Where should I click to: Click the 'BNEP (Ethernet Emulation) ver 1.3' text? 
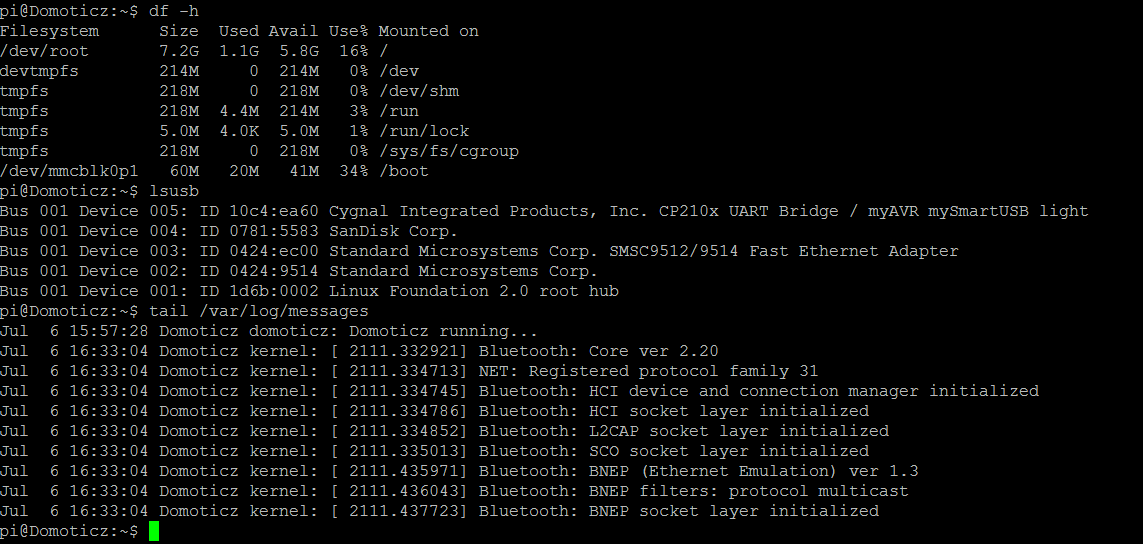click(754, 471)
